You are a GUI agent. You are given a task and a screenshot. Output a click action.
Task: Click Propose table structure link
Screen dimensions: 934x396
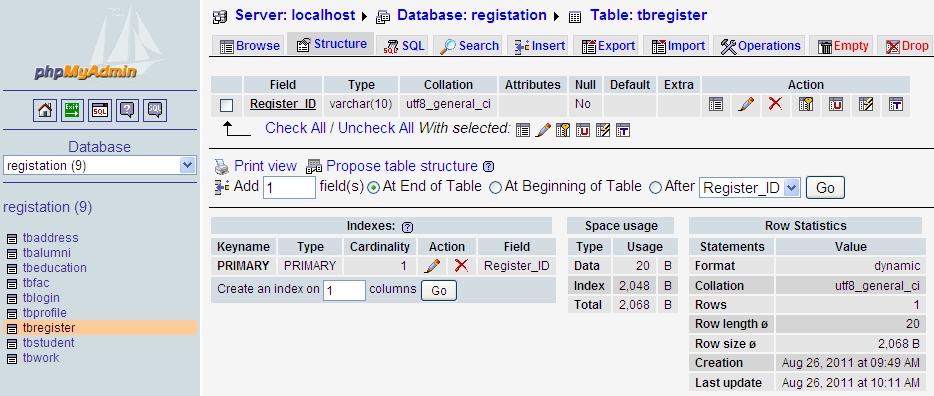(x=401, y=166)
